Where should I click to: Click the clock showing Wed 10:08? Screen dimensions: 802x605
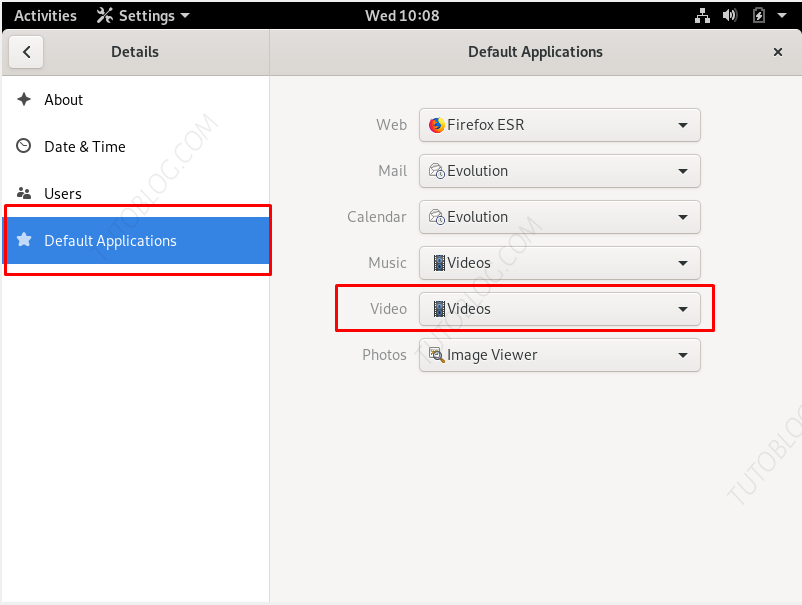click(x=402, y=15)
